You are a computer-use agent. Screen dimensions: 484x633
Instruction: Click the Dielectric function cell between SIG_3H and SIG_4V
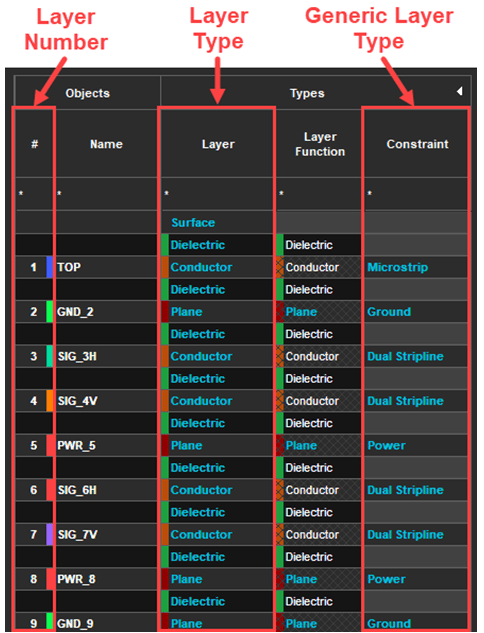pos(319,378)
